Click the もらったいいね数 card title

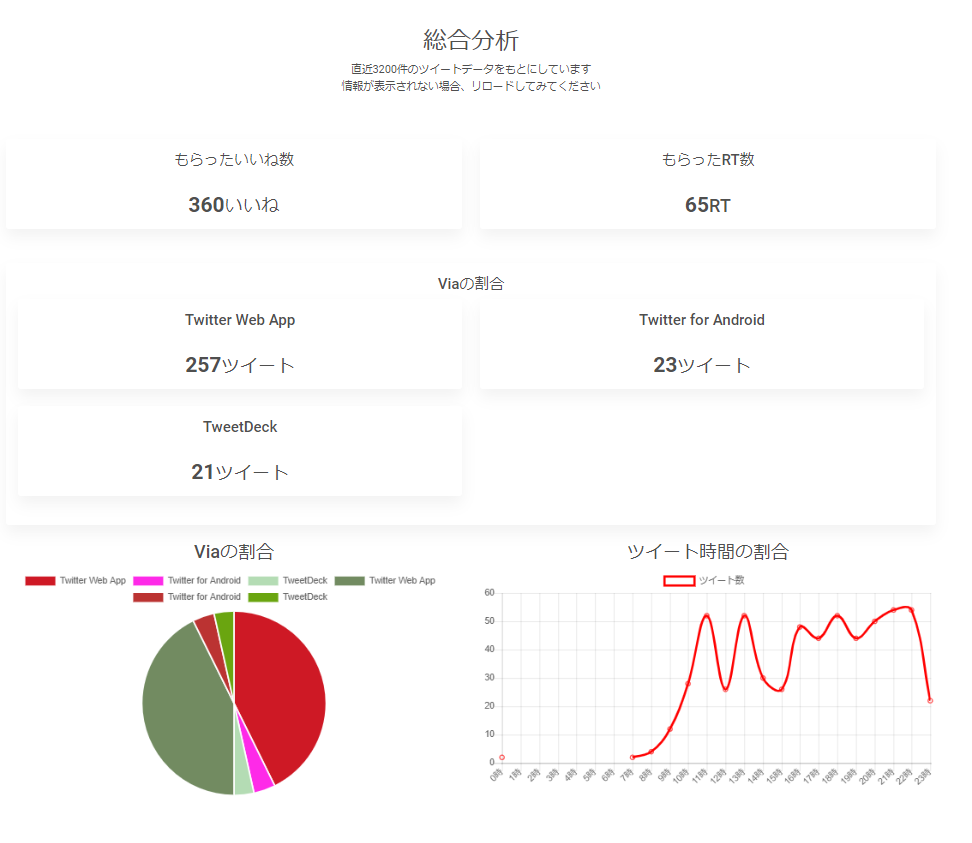(234, 159)
